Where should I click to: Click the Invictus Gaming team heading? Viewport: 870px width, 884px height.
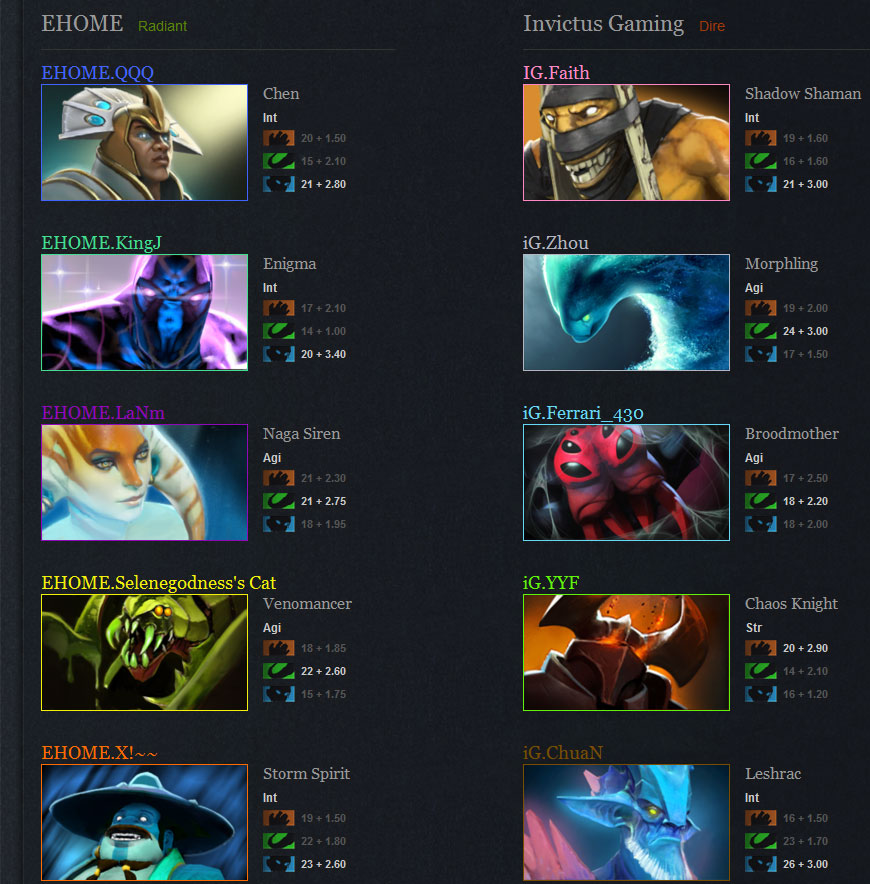pyautogui.click(x=603, y=24)
